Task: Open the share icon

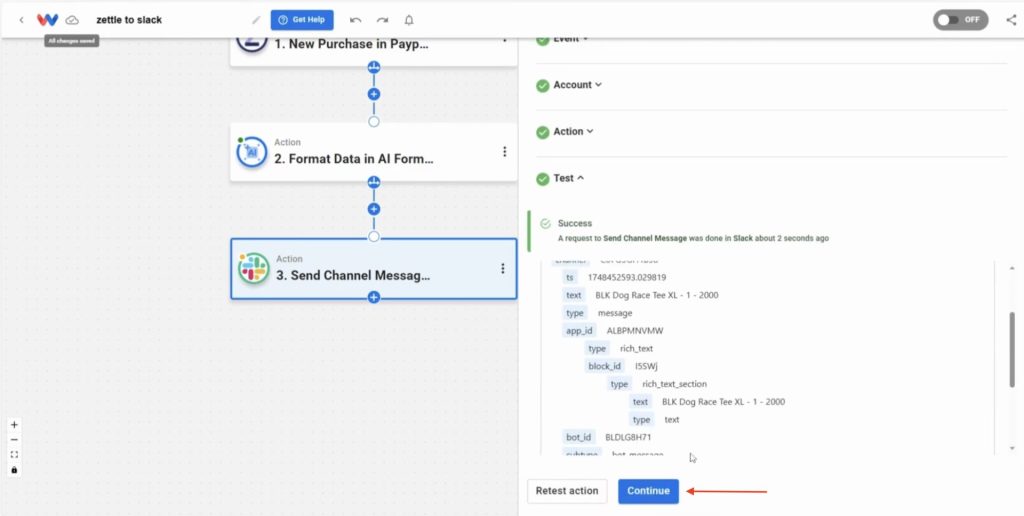Action: tap(1011, 20)
